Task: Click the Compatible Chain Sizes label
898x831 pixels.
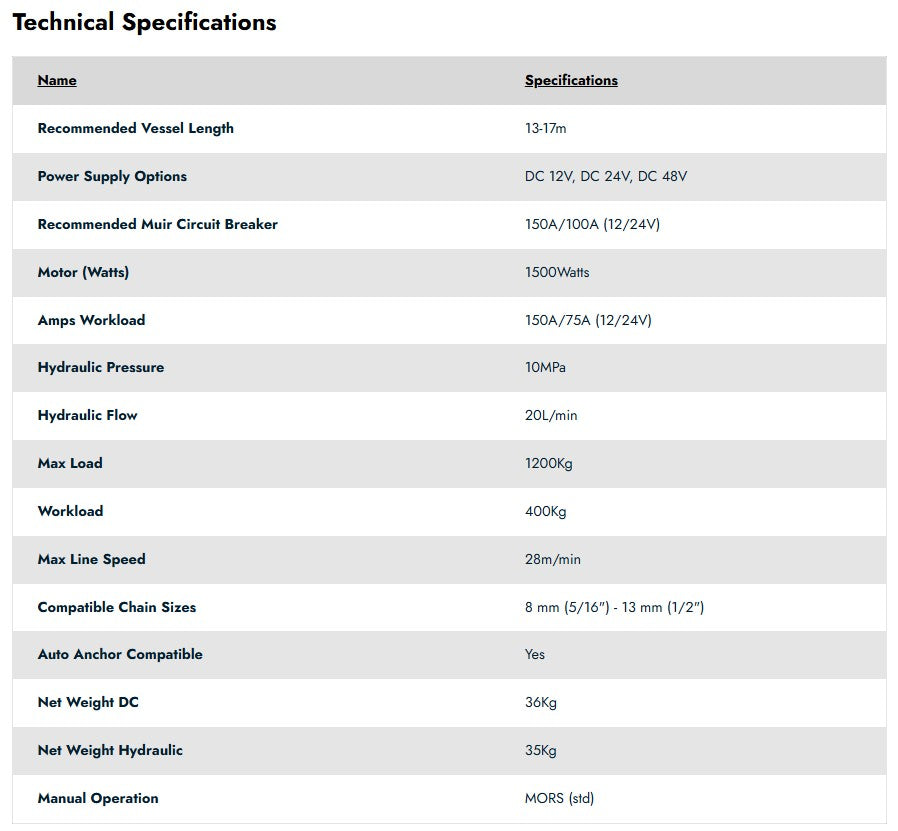Action: click(x=117, y=607)
